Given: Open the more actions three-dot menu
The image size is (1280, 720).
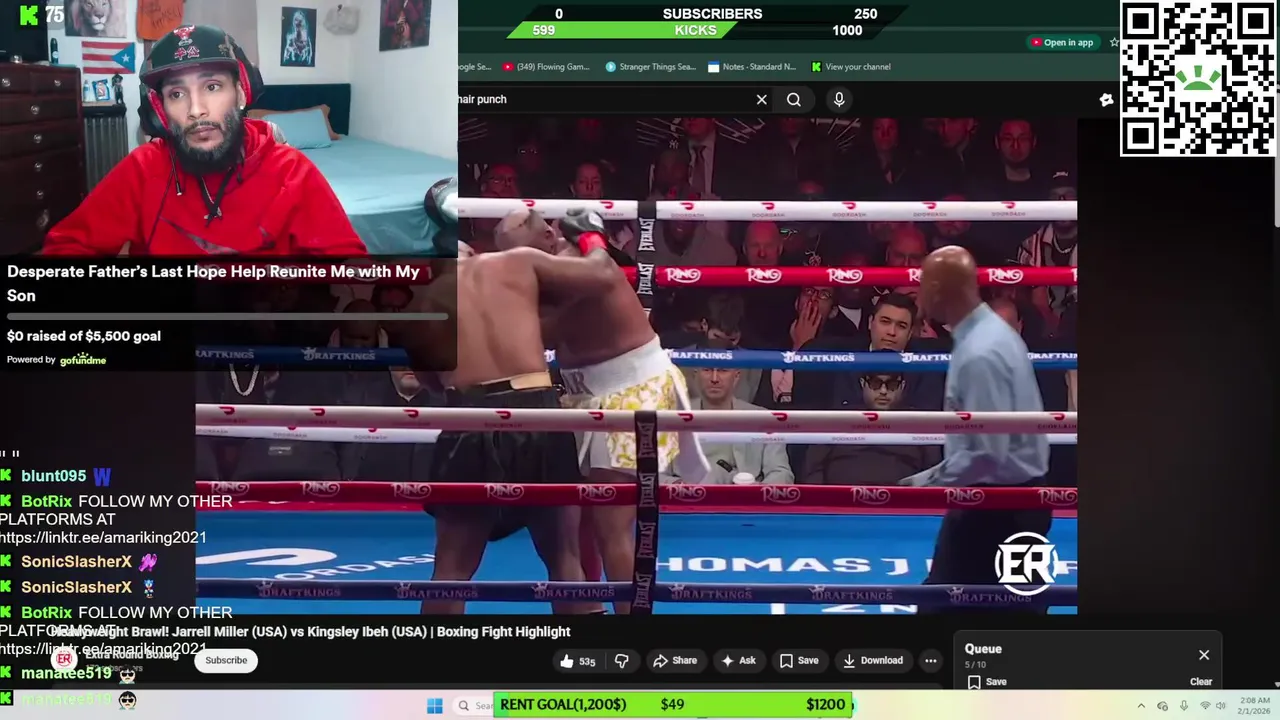Looking at the screenshot, I should coord(931,661).
